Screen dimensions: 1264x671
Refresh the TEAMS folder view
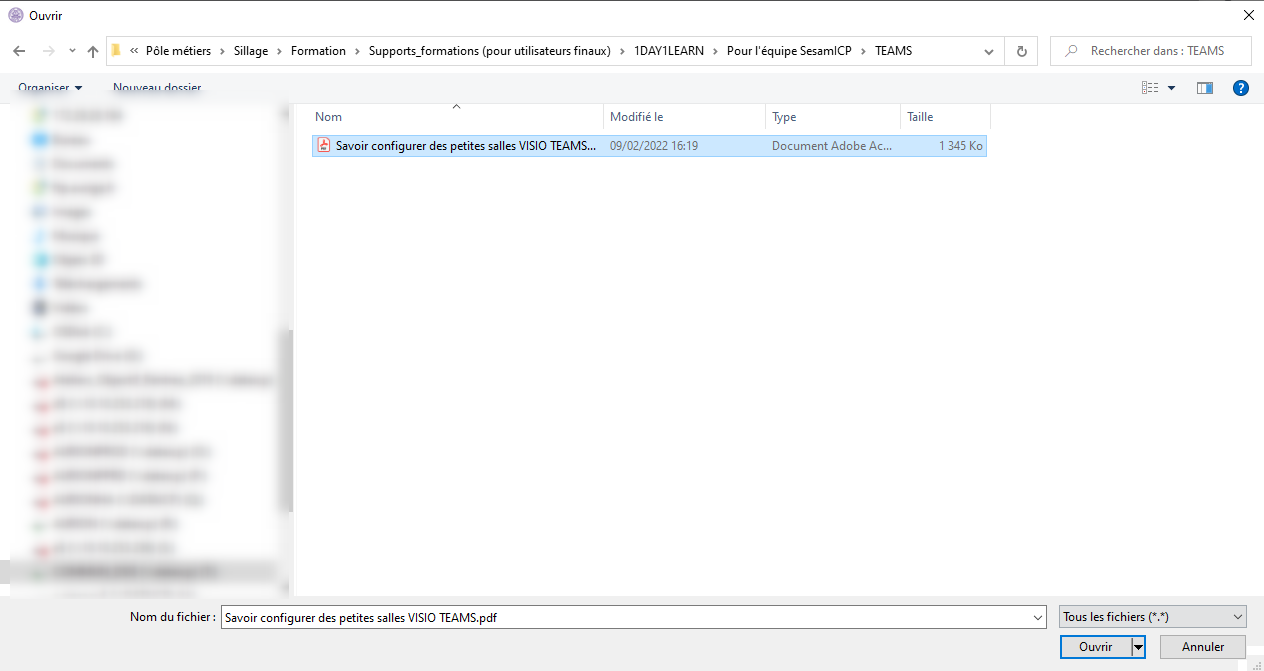point(1021,51)
